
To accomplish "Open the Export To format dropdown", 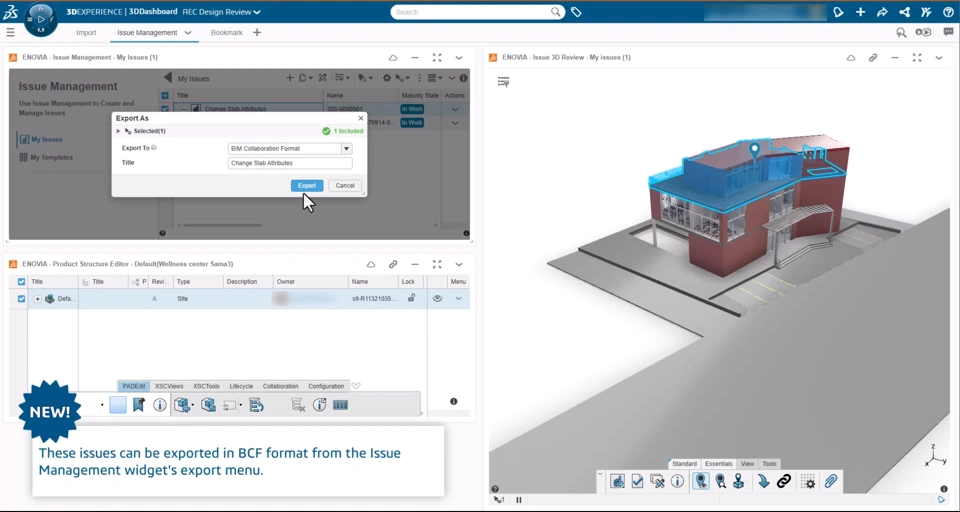I will tap(346, 148).
